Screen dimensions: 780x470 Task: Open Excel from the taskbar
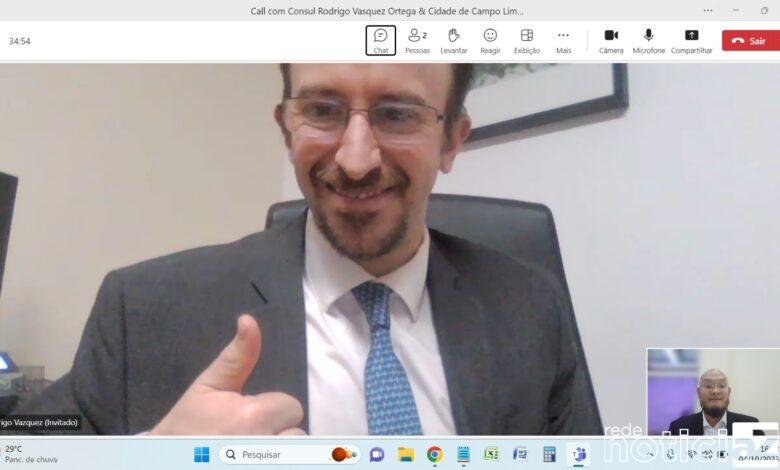491,454
